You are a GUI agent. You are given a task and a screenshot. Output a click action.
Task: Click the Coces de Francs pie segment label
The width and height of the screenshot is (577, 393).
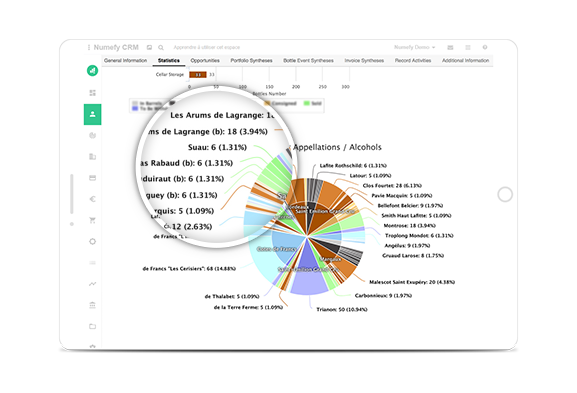277,249
